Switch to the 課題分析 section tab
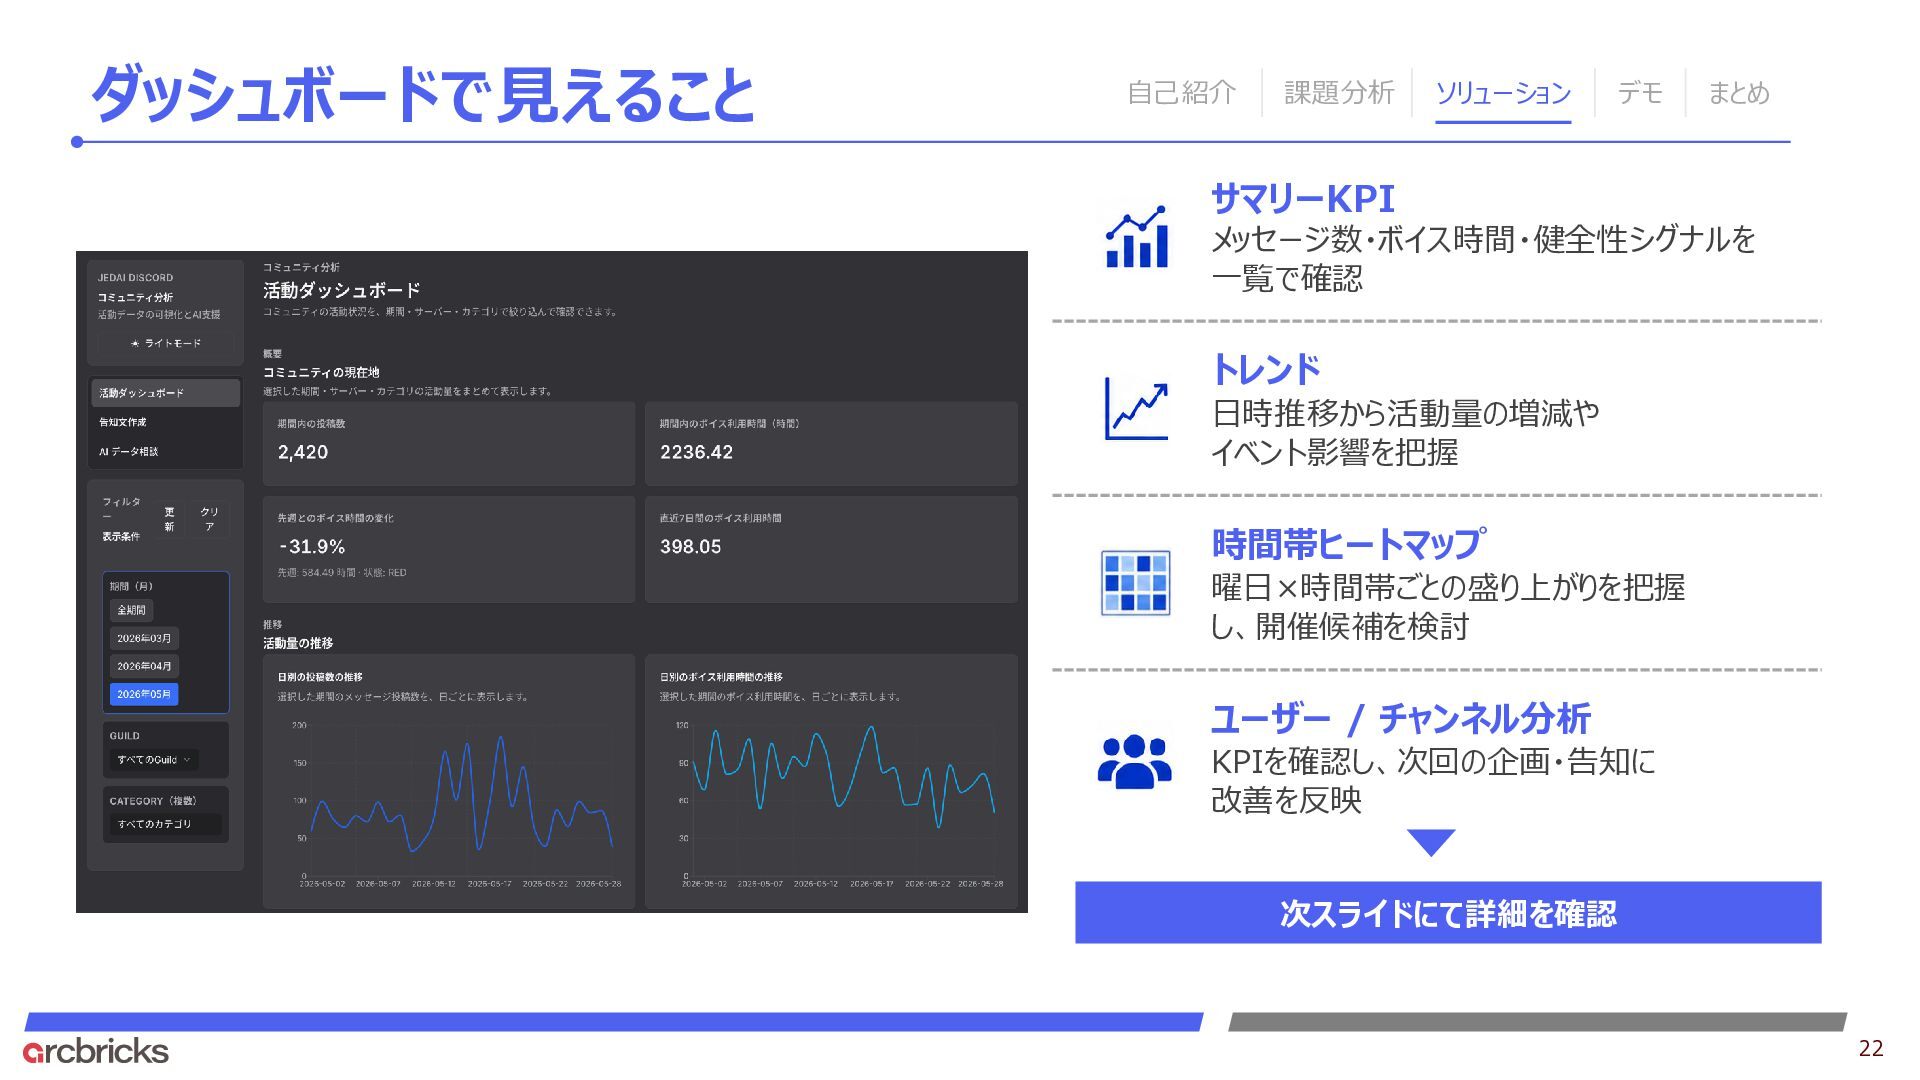 (1339, 93)
